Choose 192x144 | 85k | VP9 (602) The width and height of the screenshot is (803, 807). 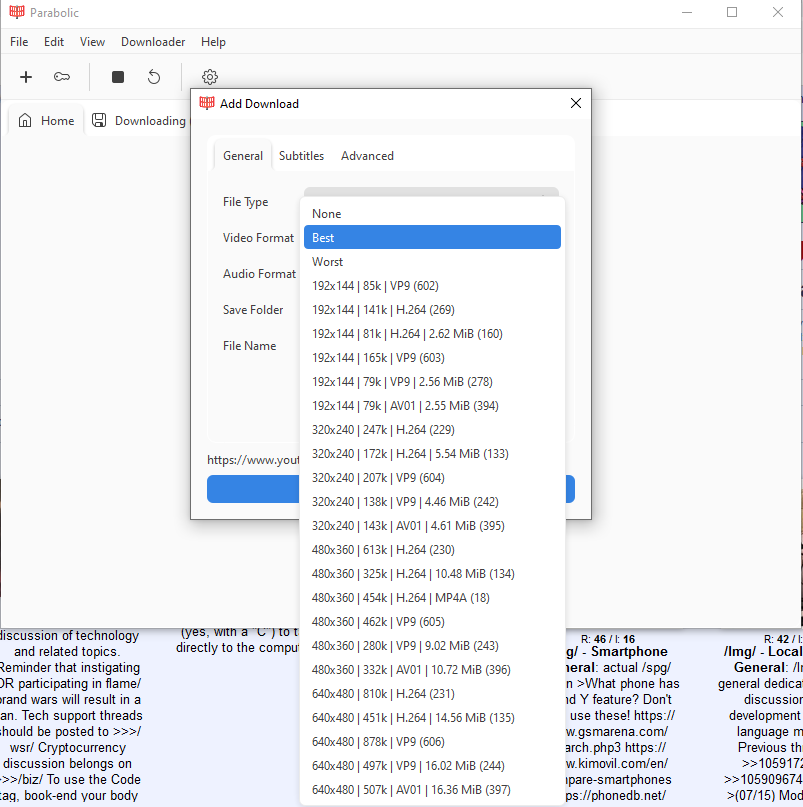click(432, 286)
